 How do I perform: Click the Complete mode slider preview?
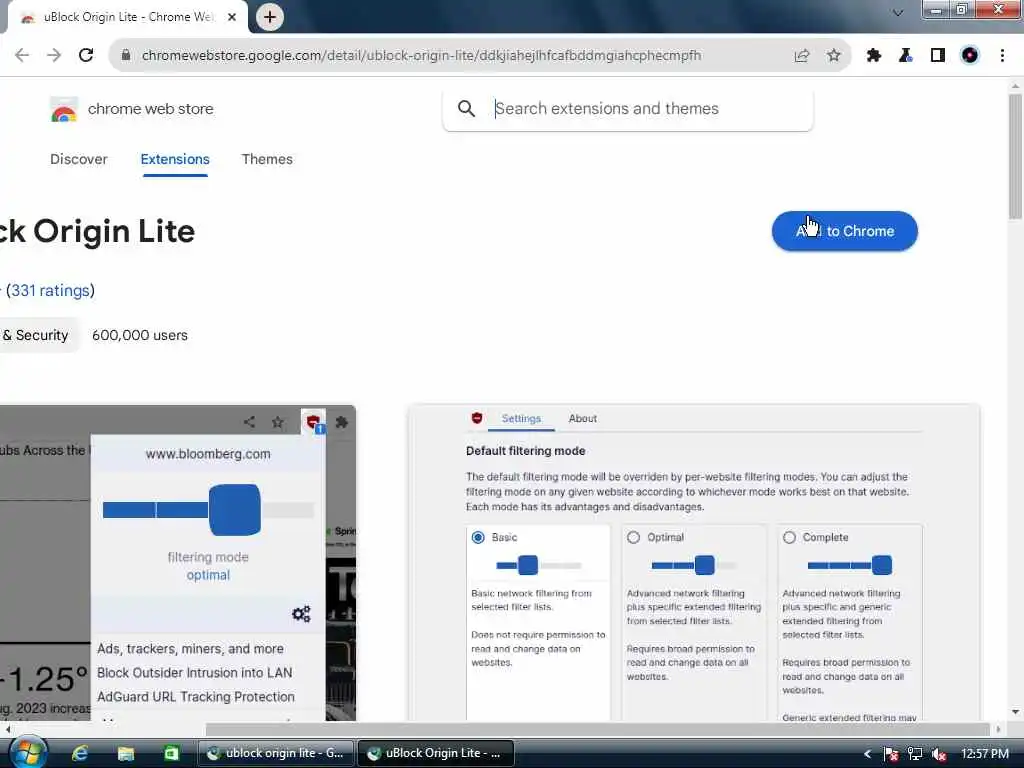click(850, 566)
